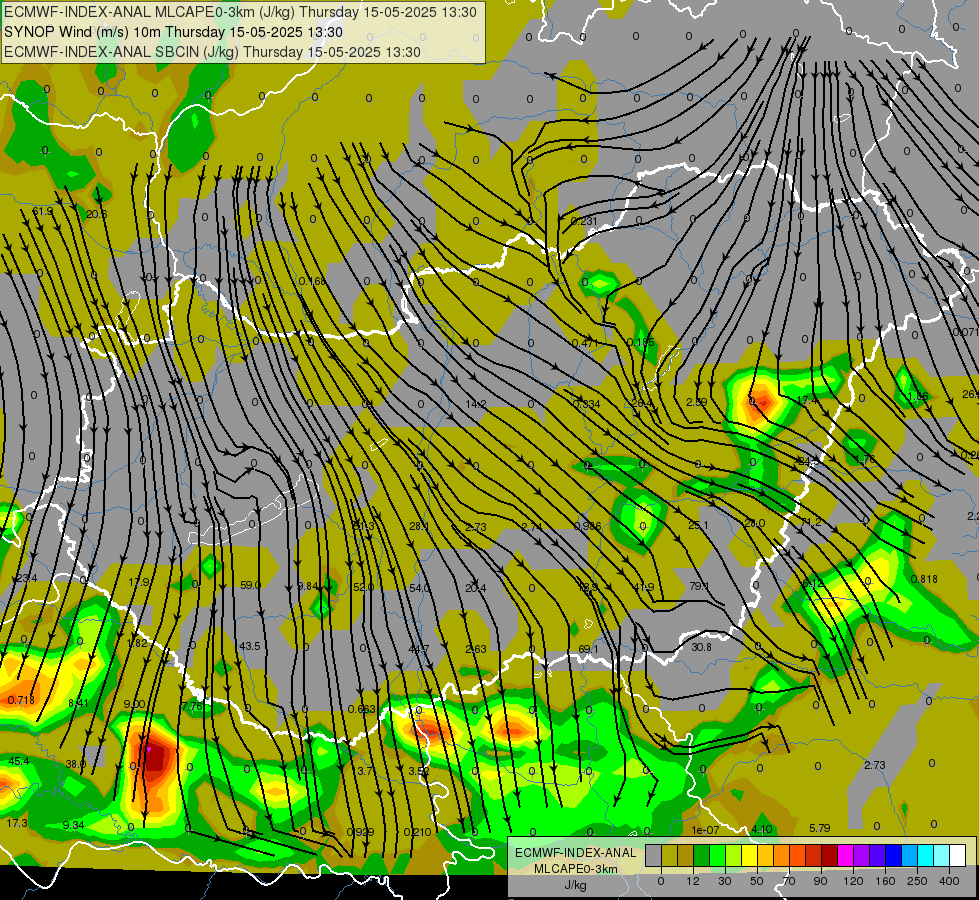The height and width of the screenshot is (900, 979).
Task: Click the map value 0.334
Action: (x=587, y=404)
